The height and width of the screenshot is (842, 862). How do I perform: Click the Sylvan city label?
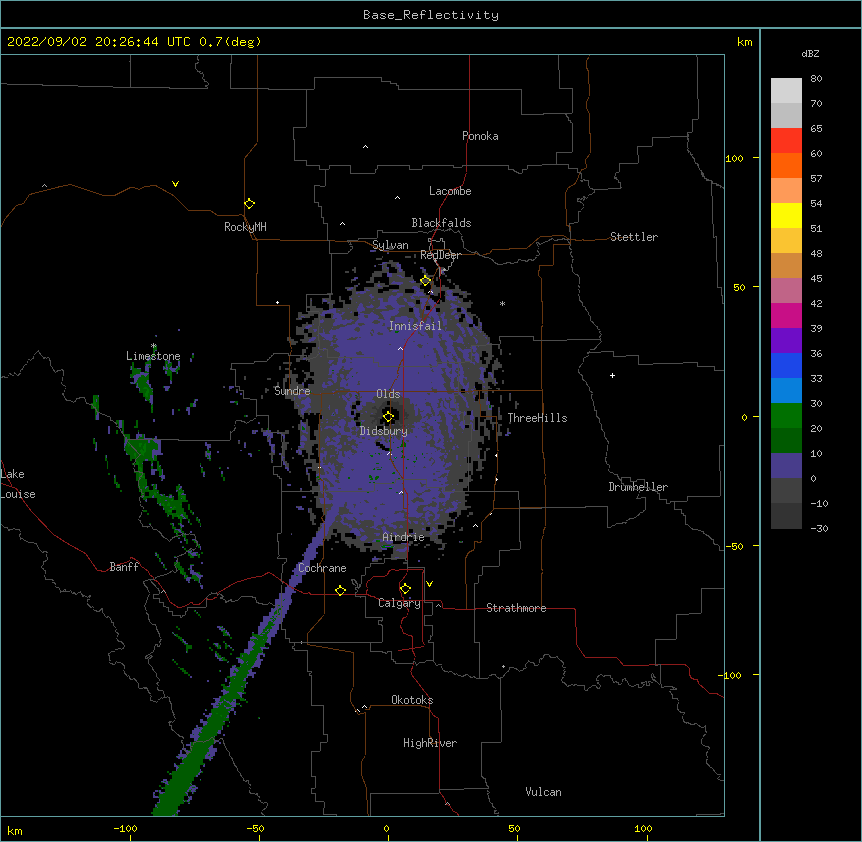(x=390, y=245)
